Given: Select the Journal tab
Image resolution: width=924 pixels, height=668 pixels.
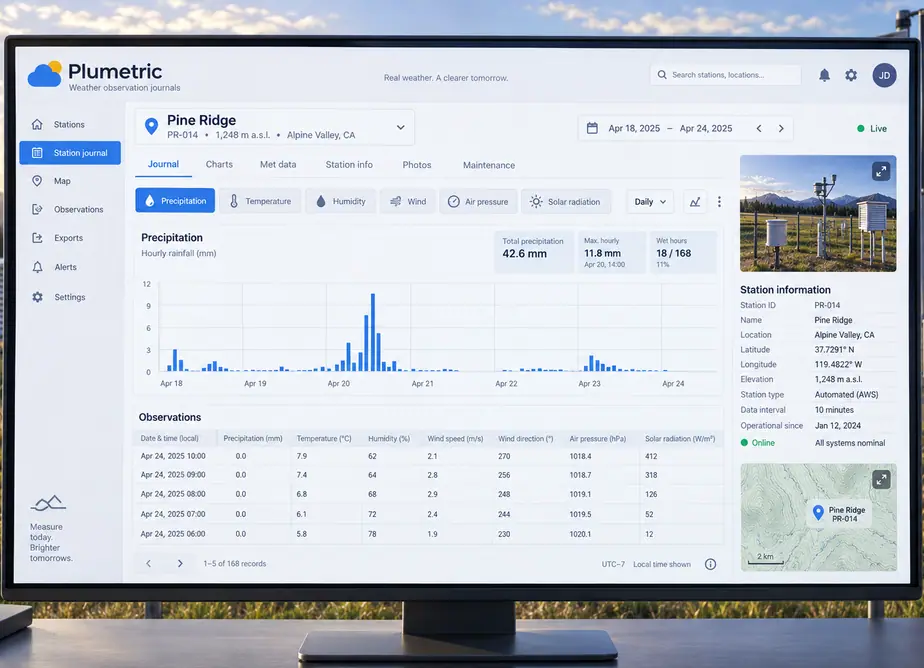Looking at the screenshot, I should [163, 164].
